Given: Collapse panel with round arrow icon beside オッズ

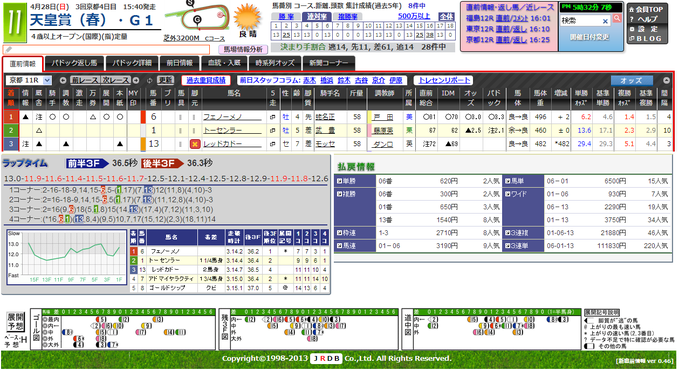Looking at the screenshot, I should 666,80.
